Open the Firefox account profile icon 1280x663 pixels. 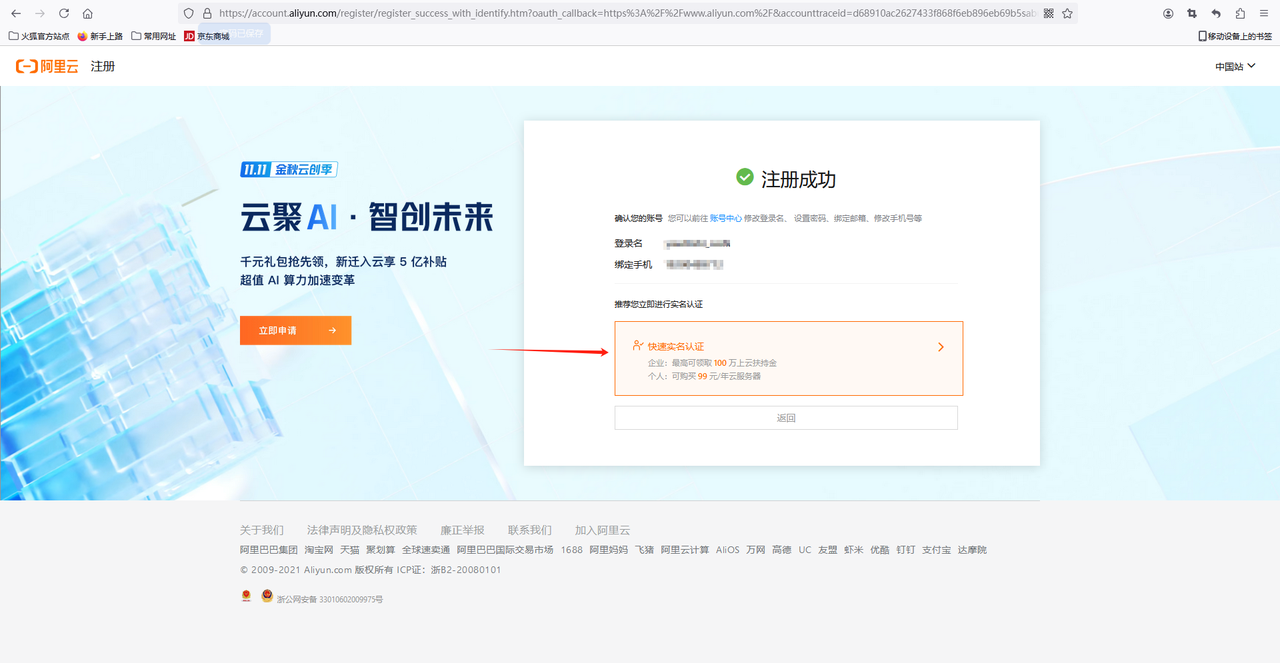[1168, 14]
